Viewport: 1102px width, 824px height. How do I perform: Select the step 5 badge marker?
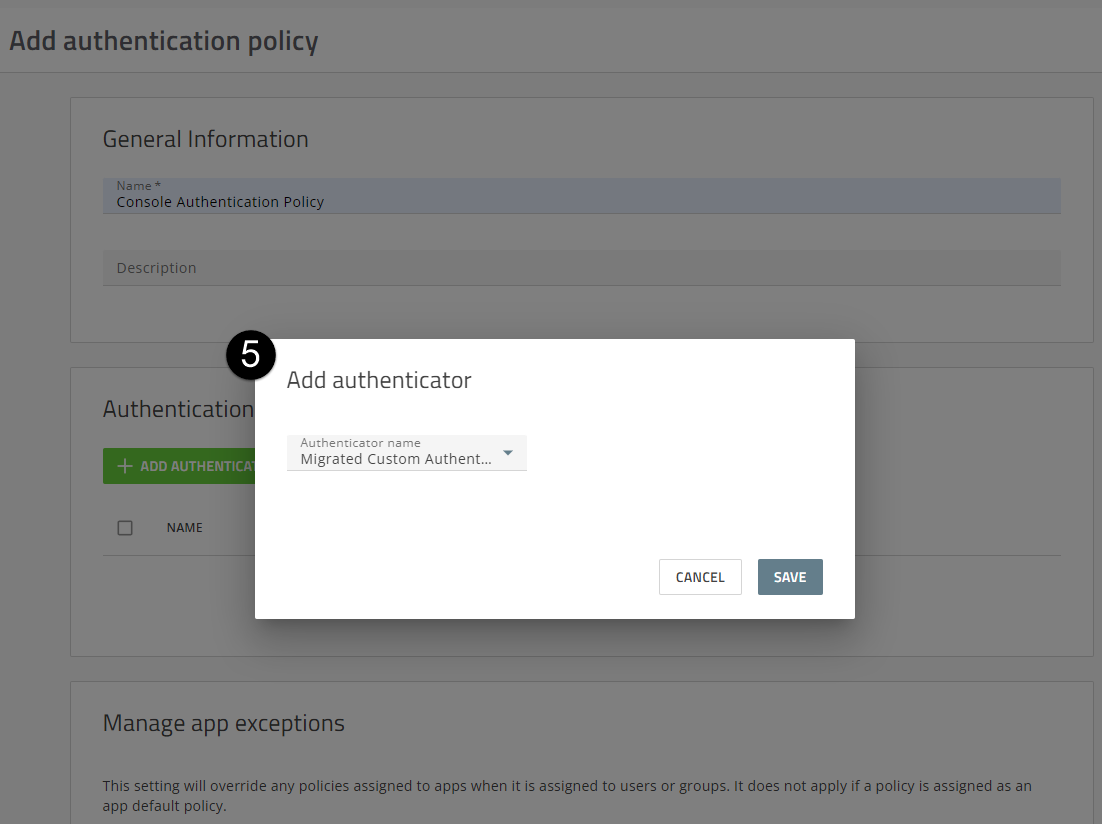point(250,355)
